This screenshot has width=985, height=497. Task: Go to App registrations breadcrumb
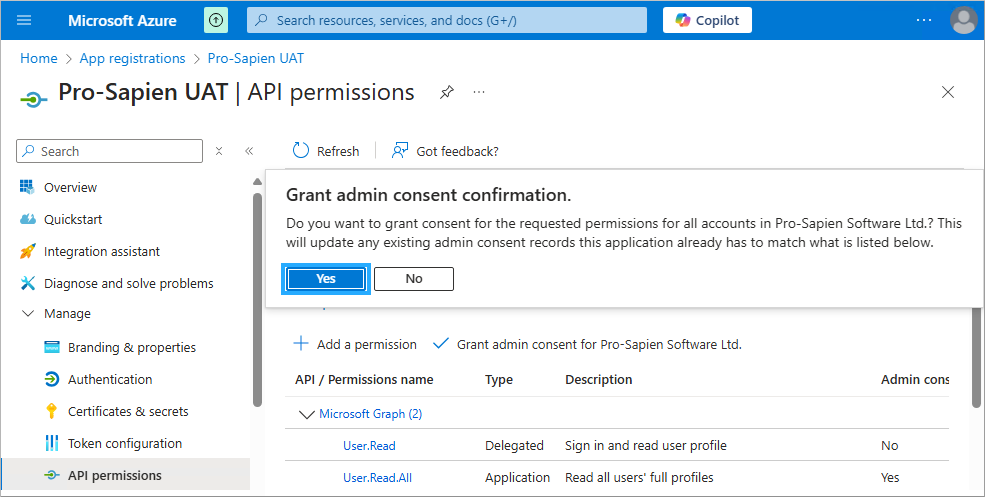(132, 58)
